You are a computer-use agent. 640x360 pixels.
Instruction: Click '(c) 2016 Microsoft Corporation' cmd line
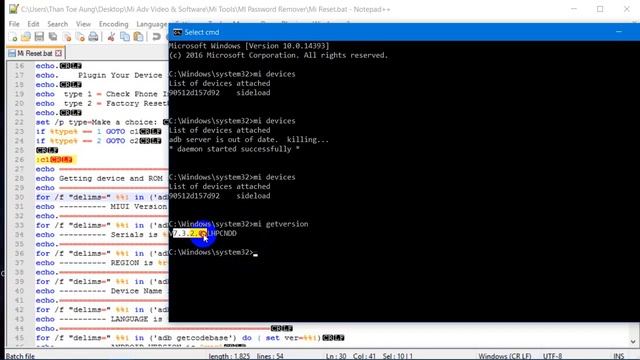[278, 55]
